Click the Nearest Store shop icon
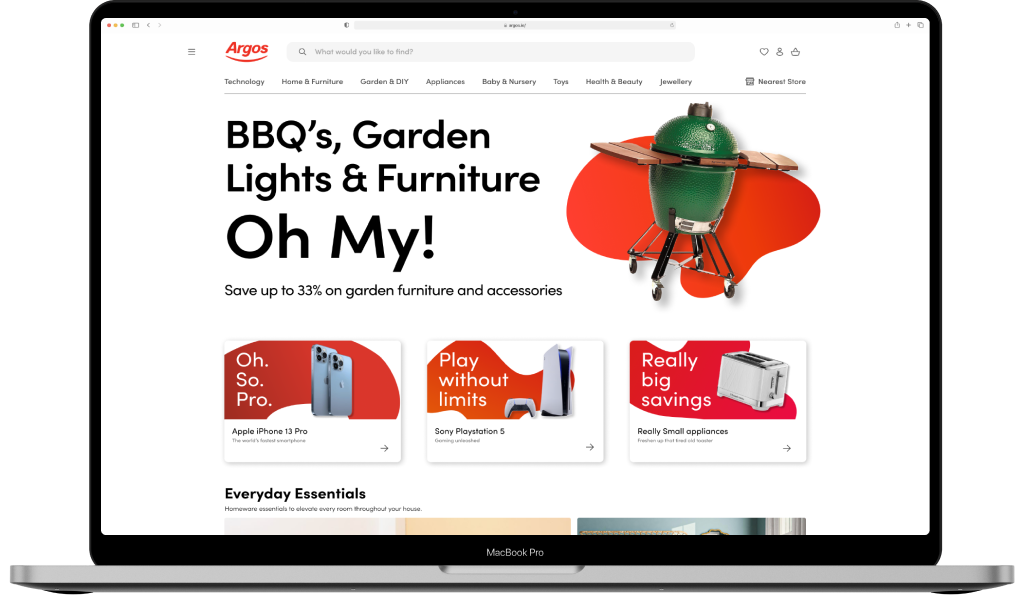The image size is (1024, 598). 750,82
